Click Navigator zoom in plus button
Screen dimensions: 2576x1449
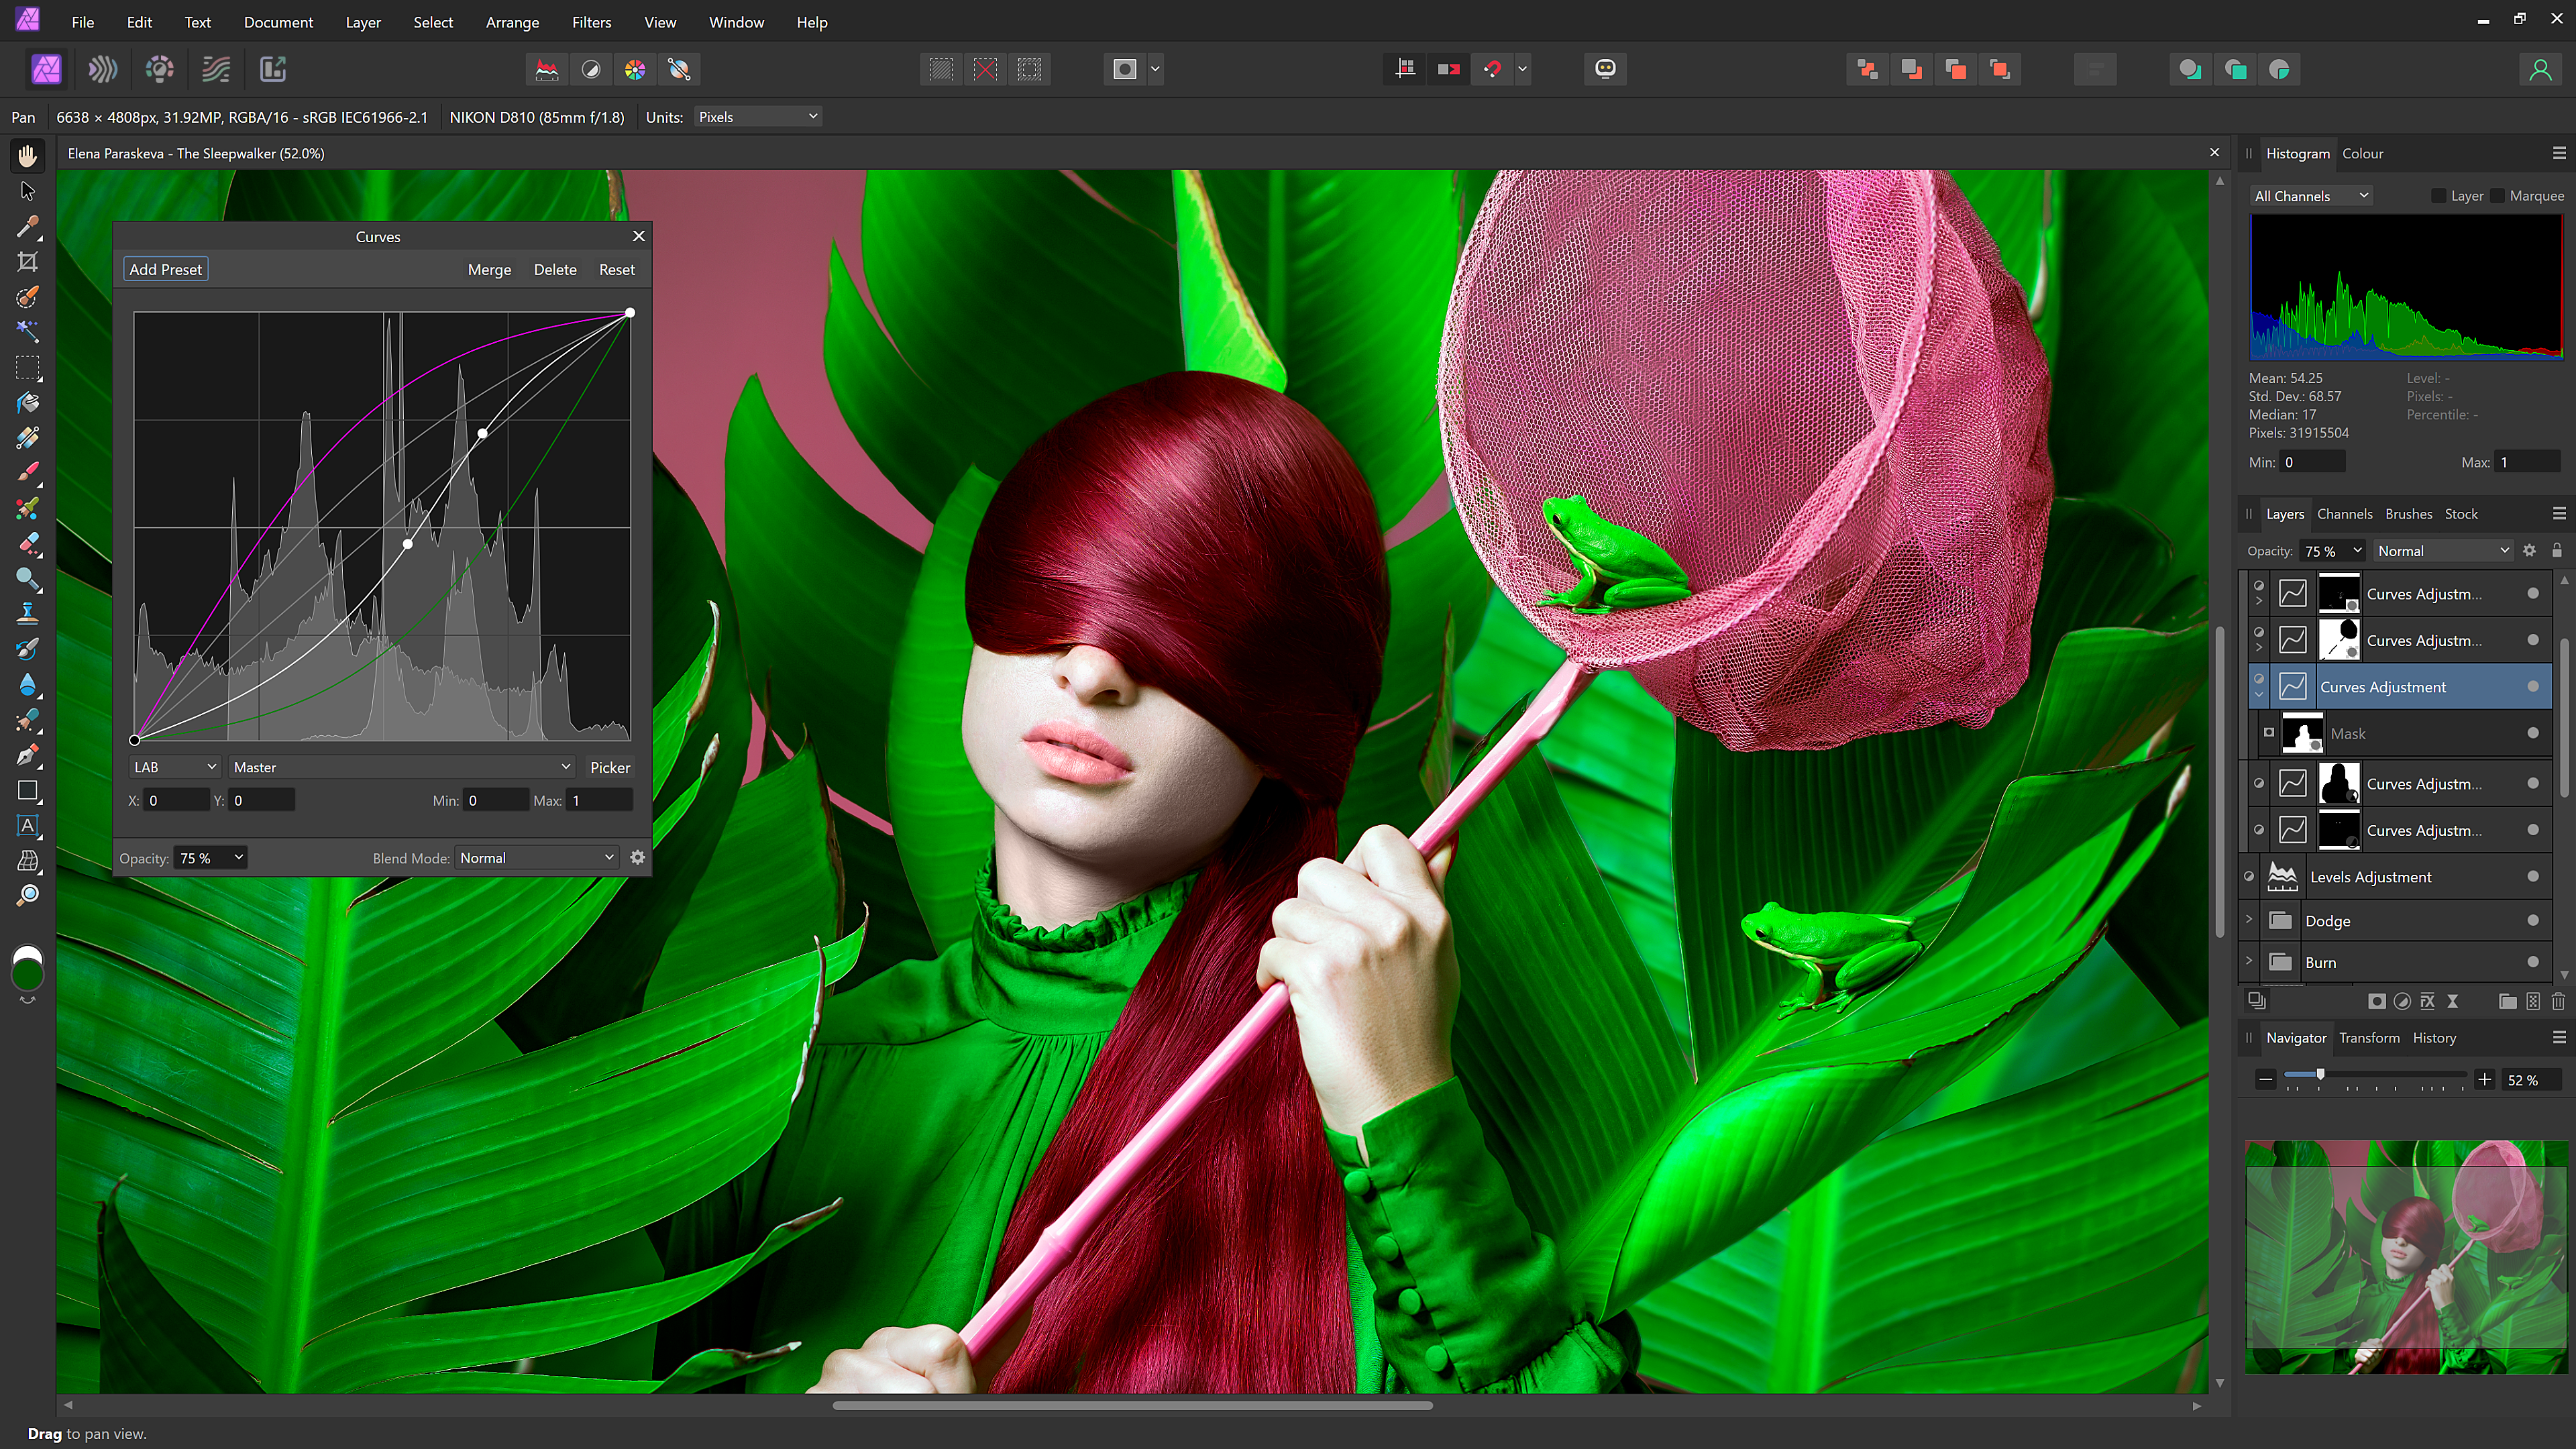[x=2484, y=1079]
